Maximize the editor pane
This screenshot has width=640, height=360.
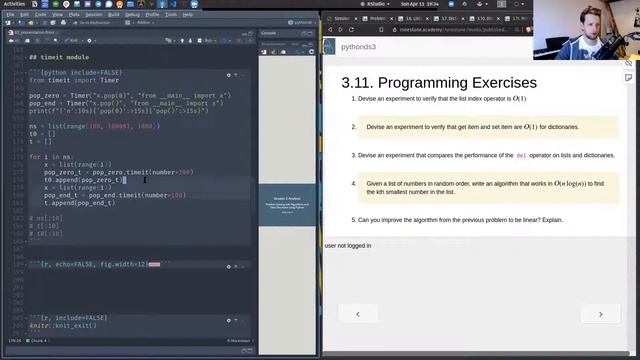pyautogui.click(x=251, y=33)
